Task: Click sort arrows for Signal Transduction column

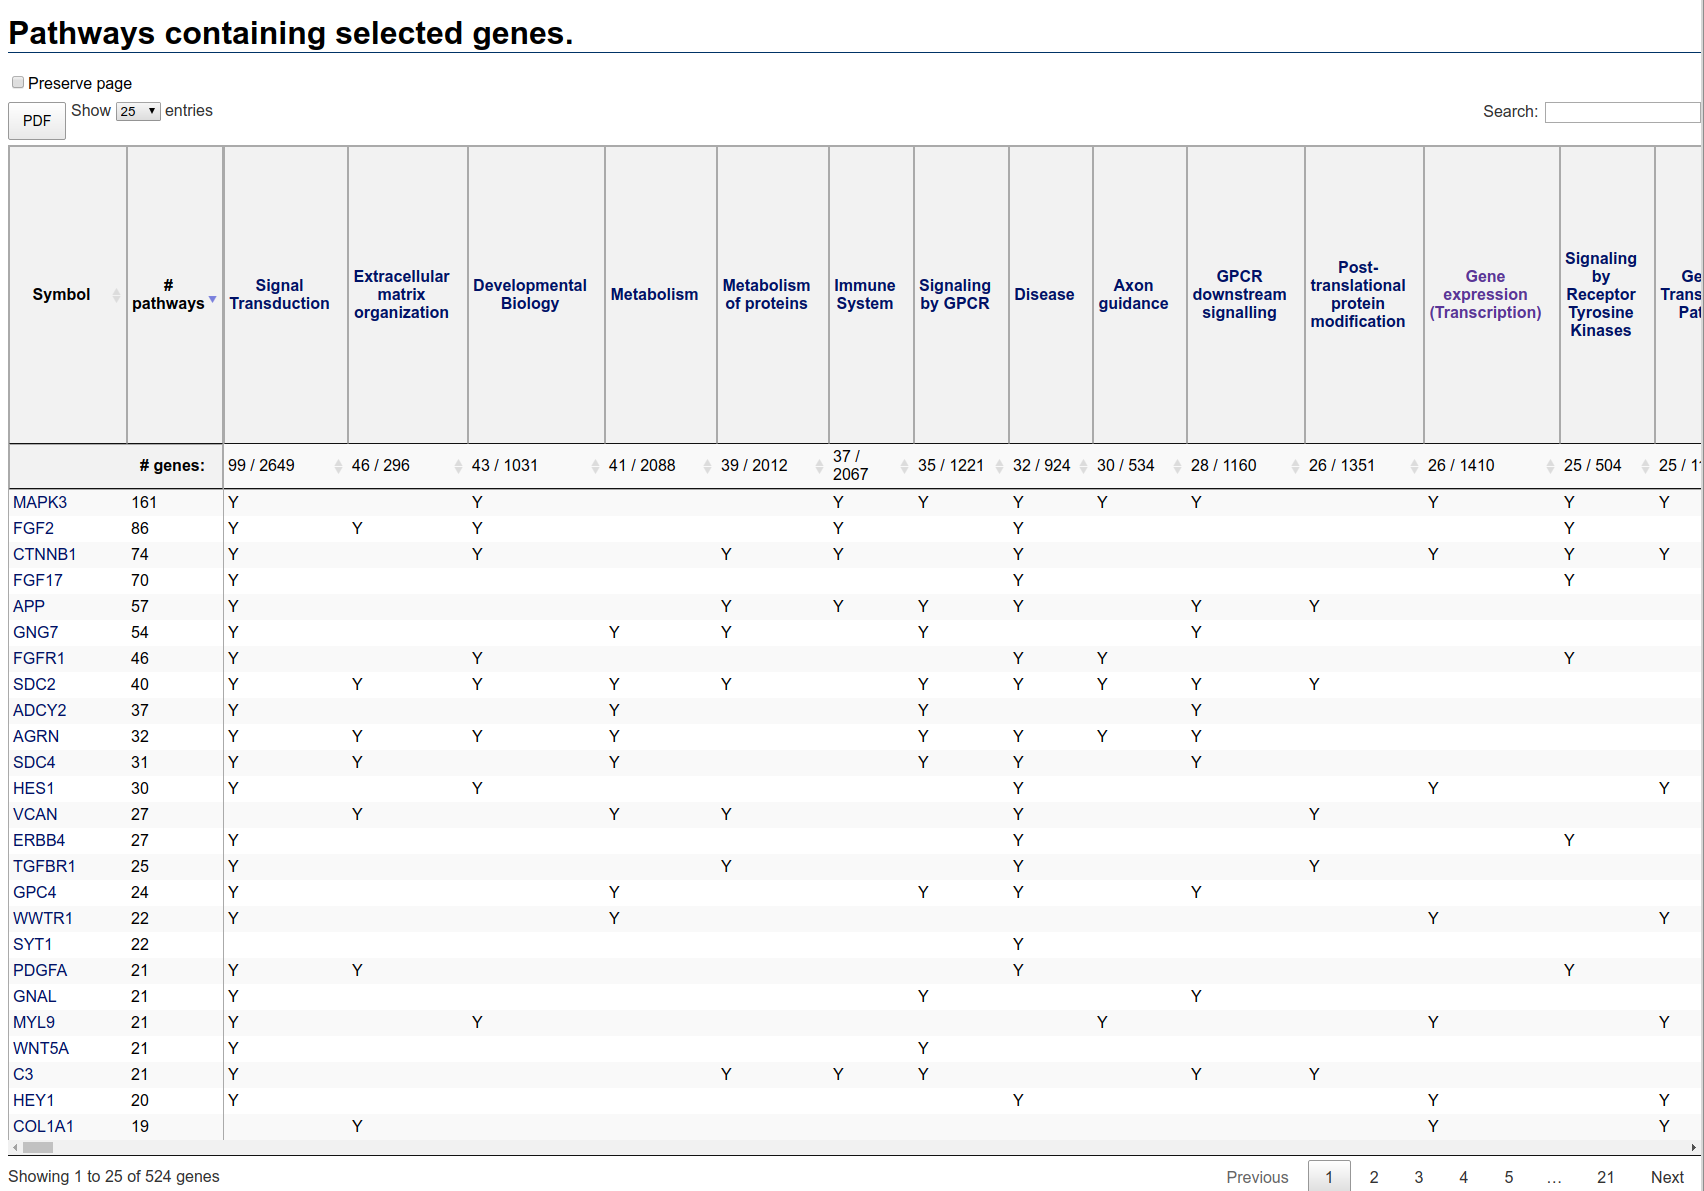Action: (x=338, y=466)
